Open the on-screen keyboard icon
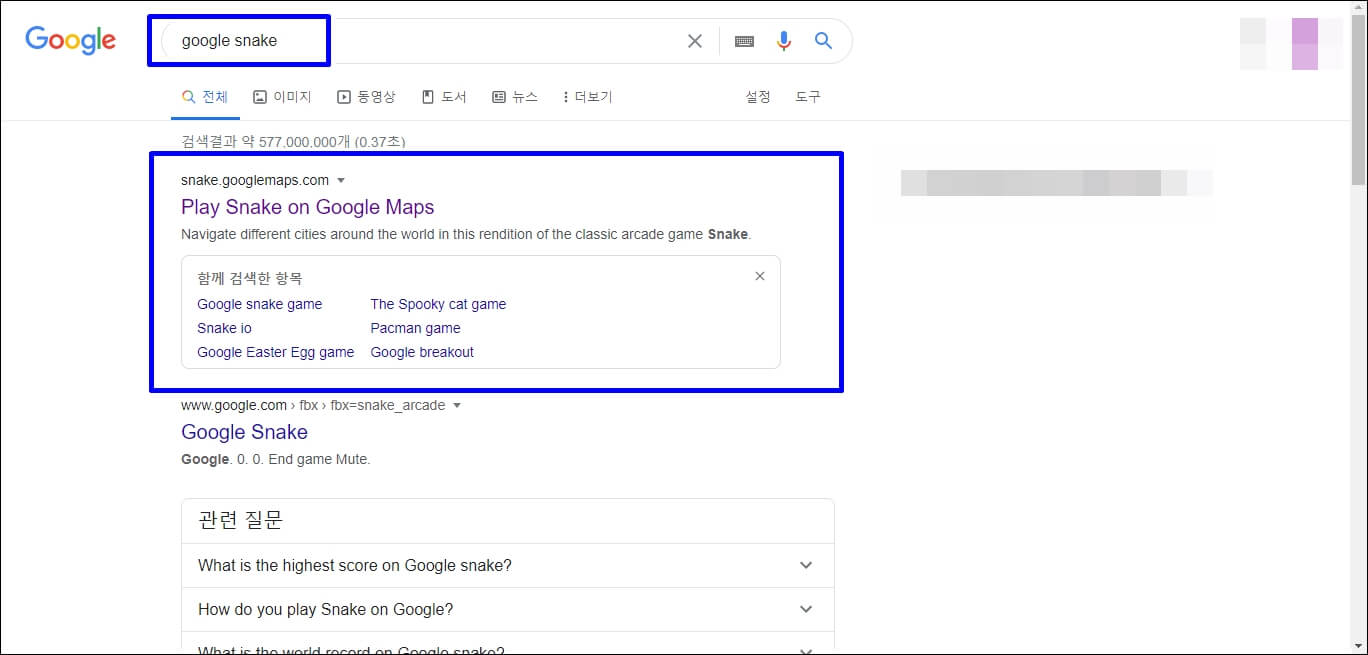The width and height of the screenshot is (1368, 655). (x=744, y=41)
